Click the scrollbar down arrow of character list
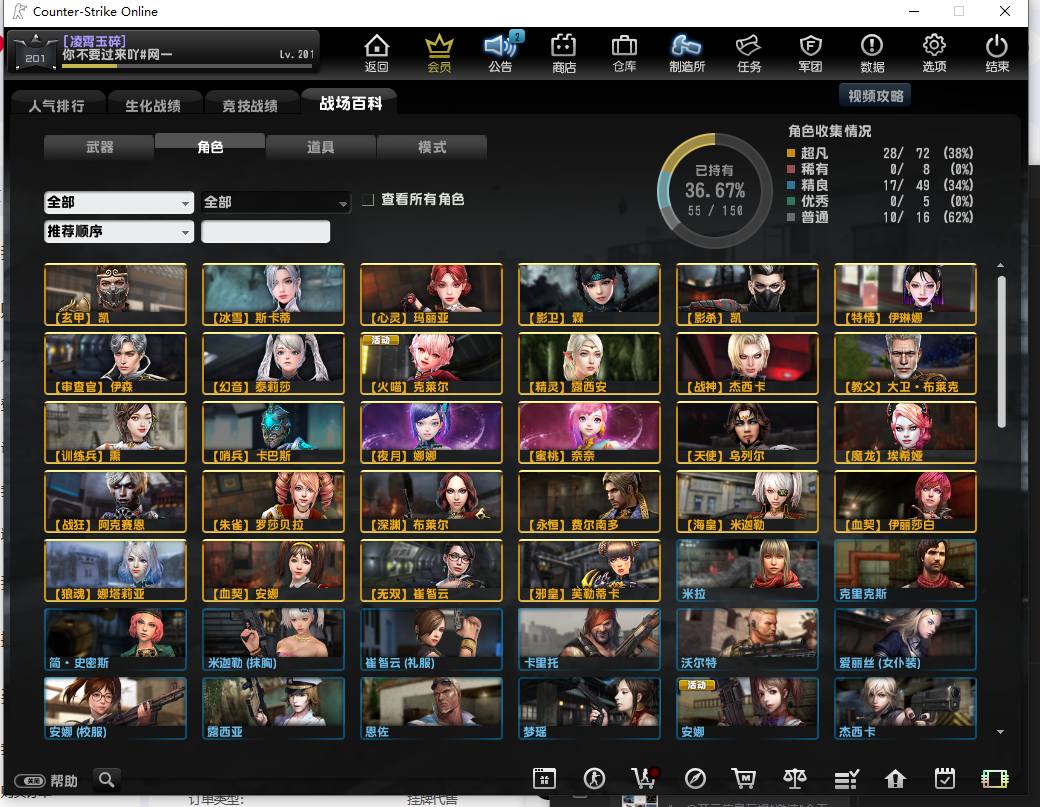This screenshot has width=1040, height=807. point(1000,731)
